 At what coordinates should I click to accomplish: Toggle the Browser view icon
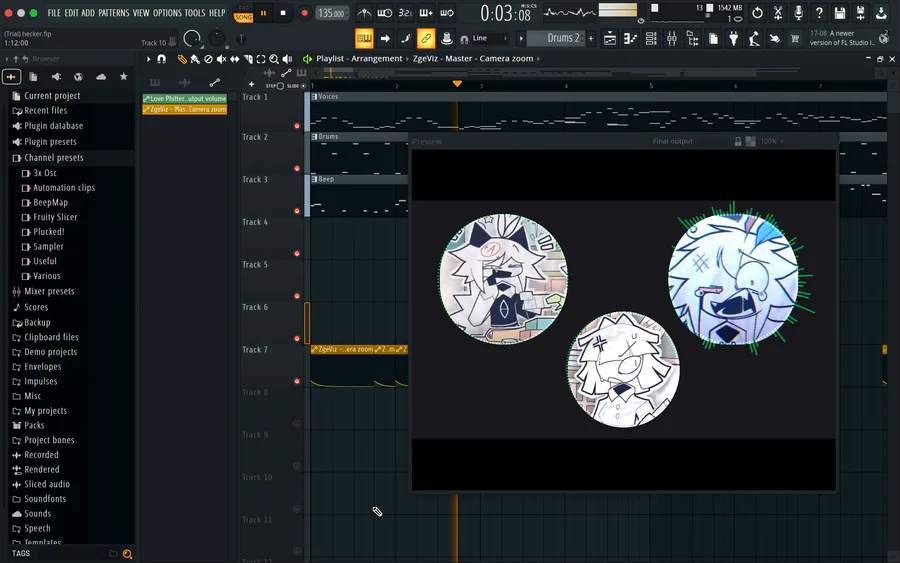(692, 38)
